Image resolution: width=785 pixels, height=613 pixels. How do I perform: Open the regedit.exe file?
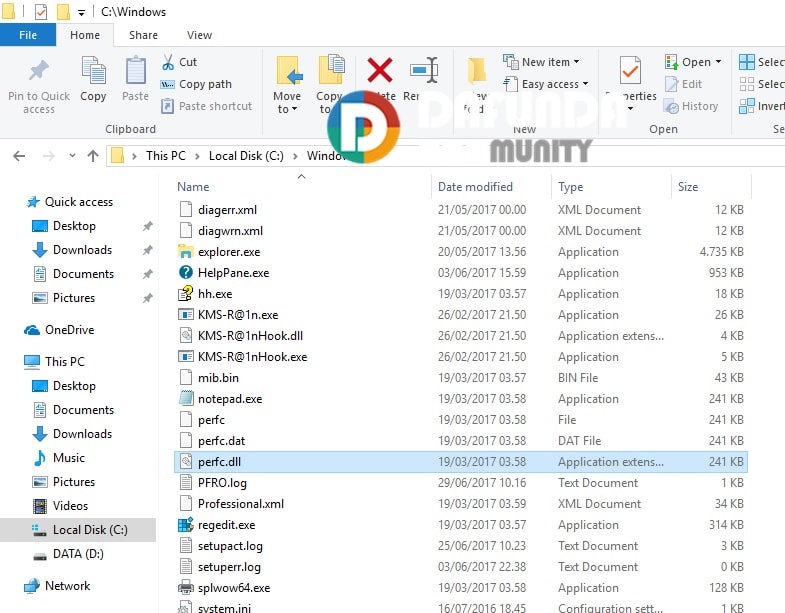click(226, 525)
